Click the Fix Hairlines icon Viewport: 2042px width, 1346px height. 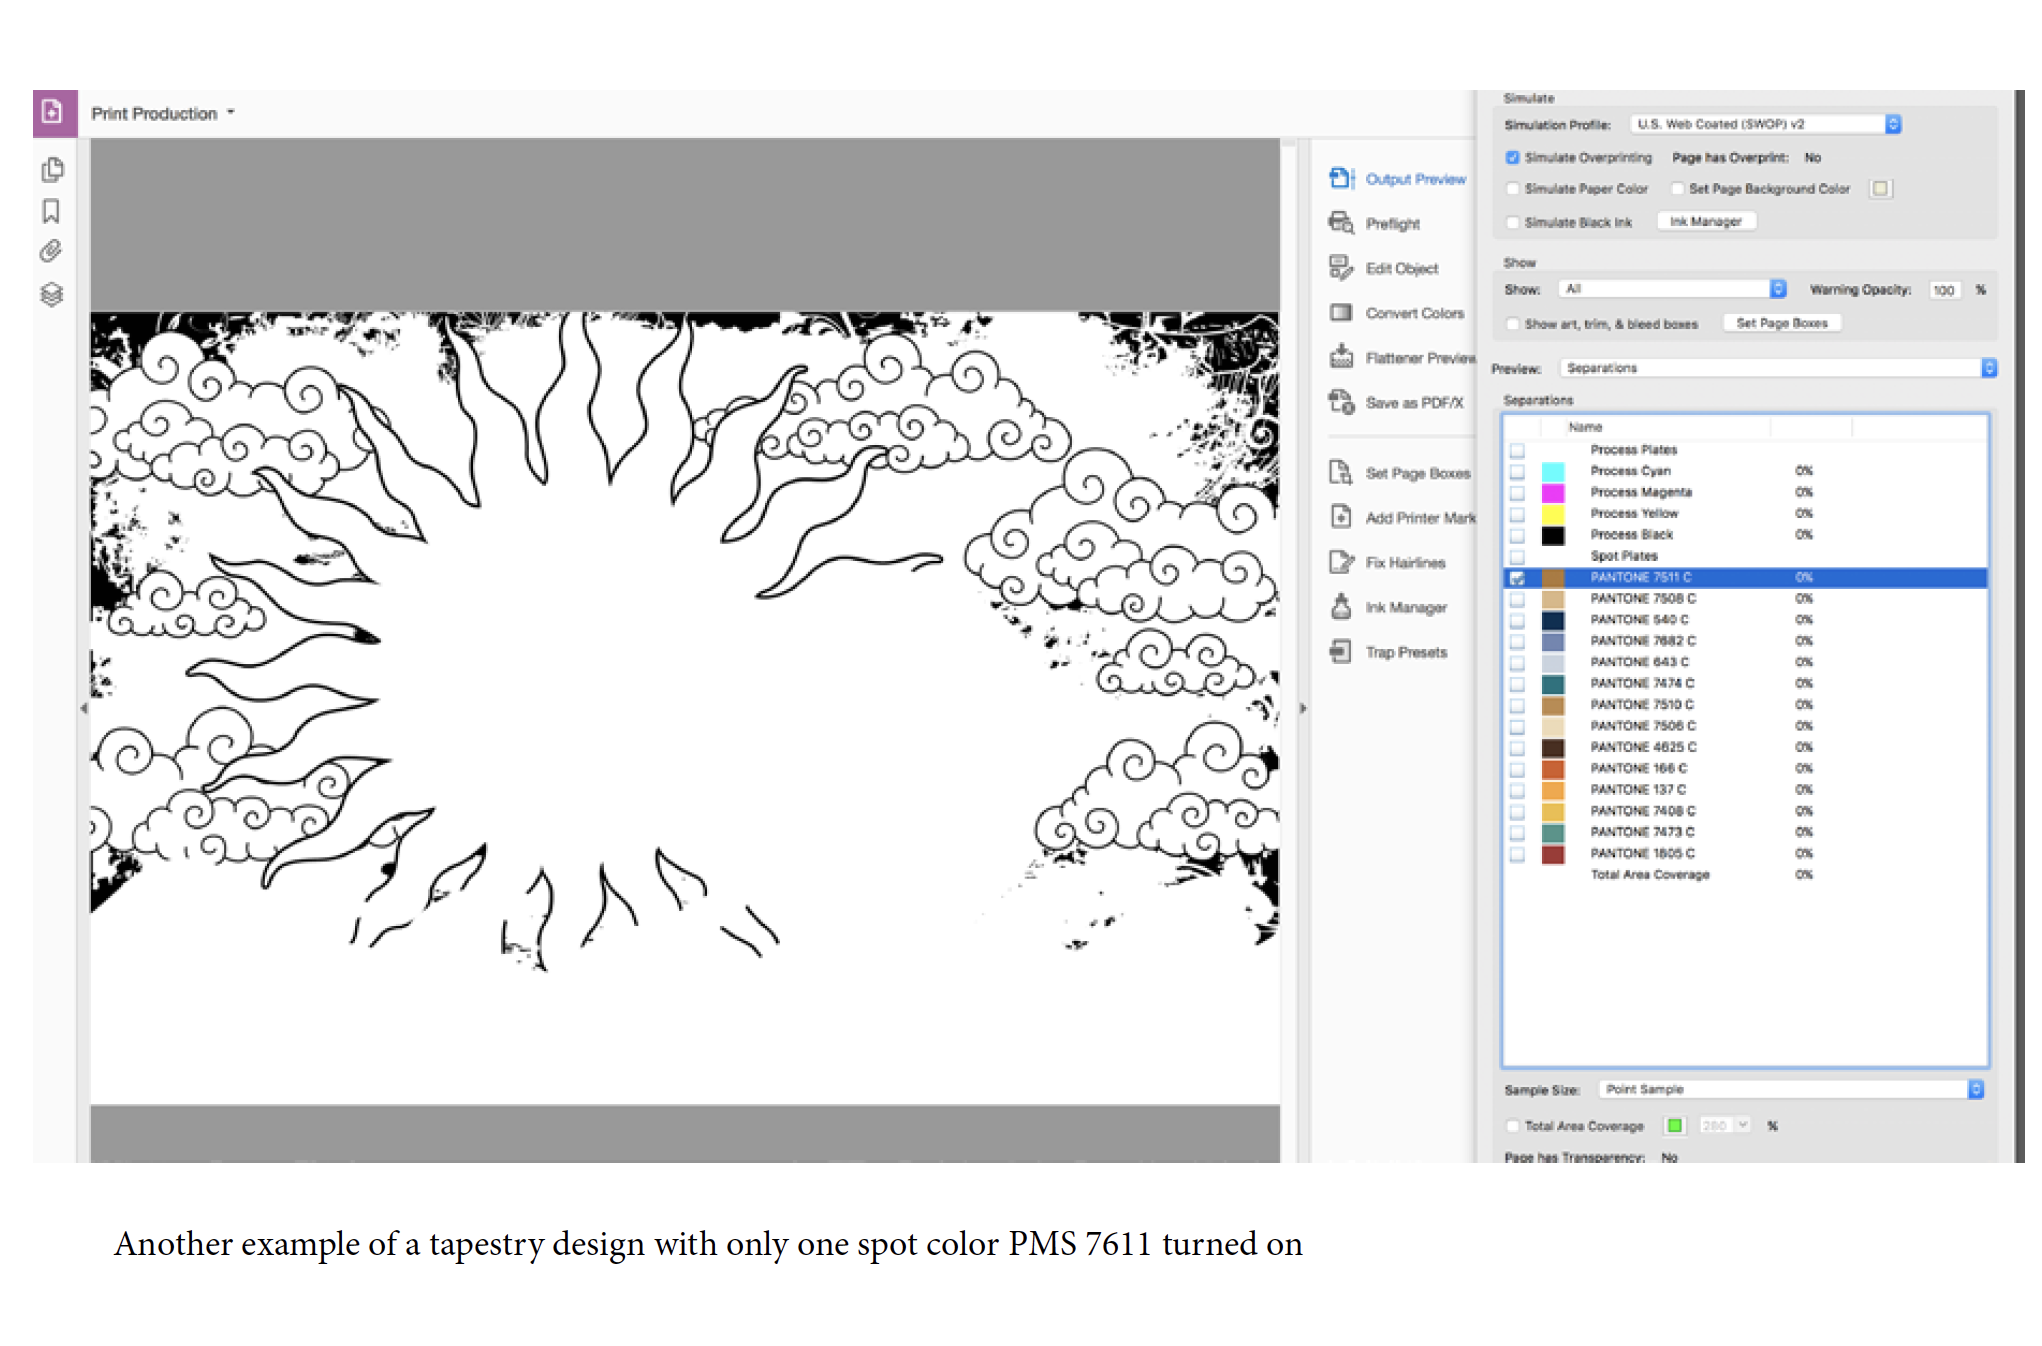tap(1341, 563)
